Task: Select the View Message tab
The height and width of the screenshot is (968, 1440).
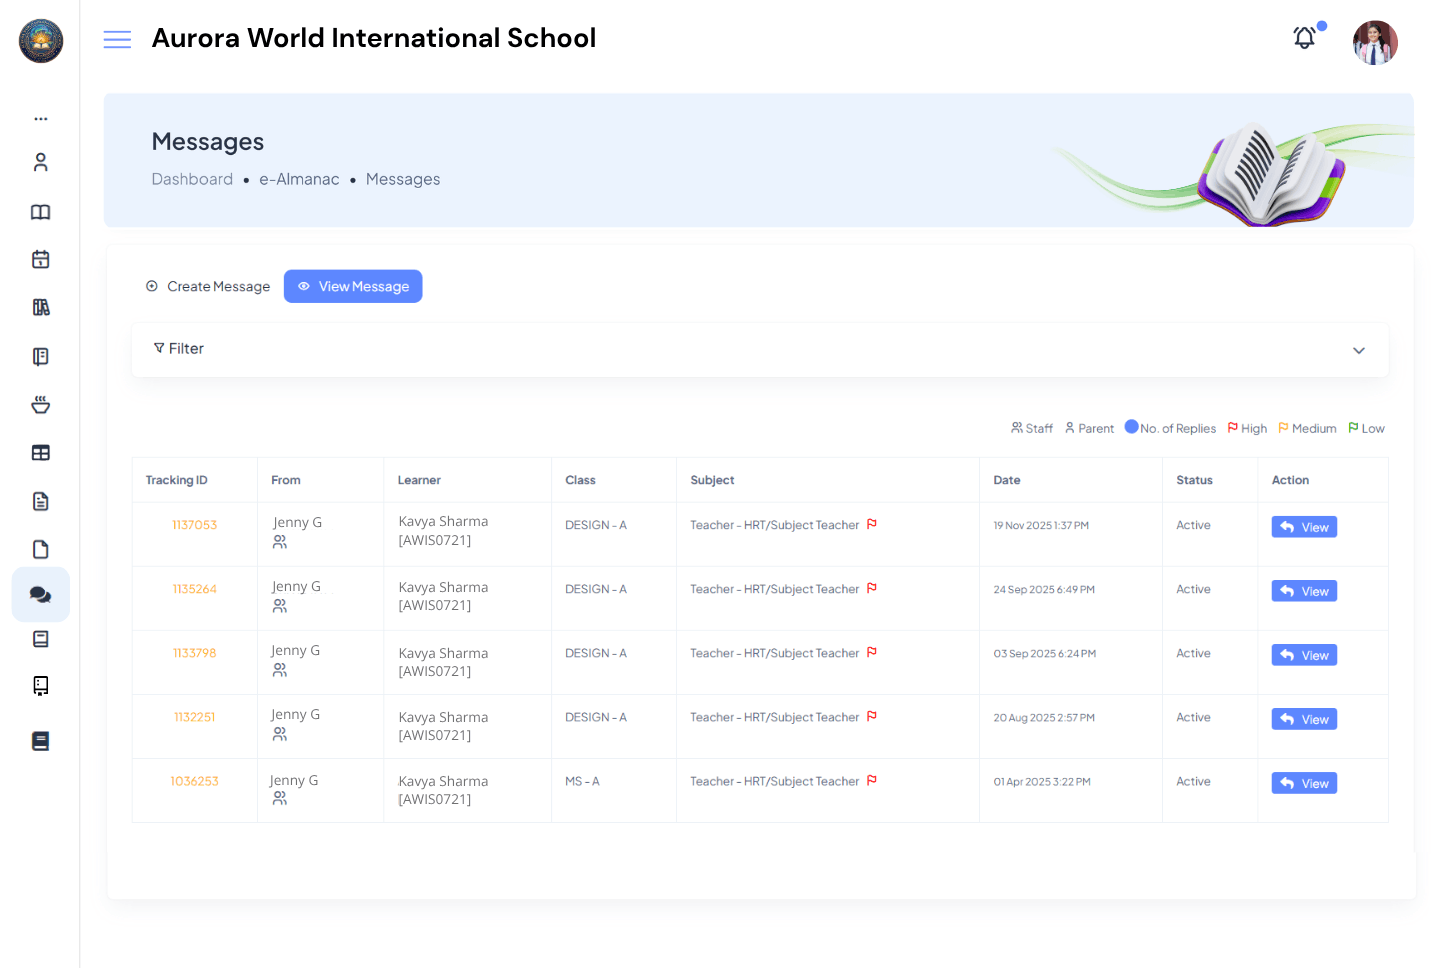Action: click(x=353, y=286)
